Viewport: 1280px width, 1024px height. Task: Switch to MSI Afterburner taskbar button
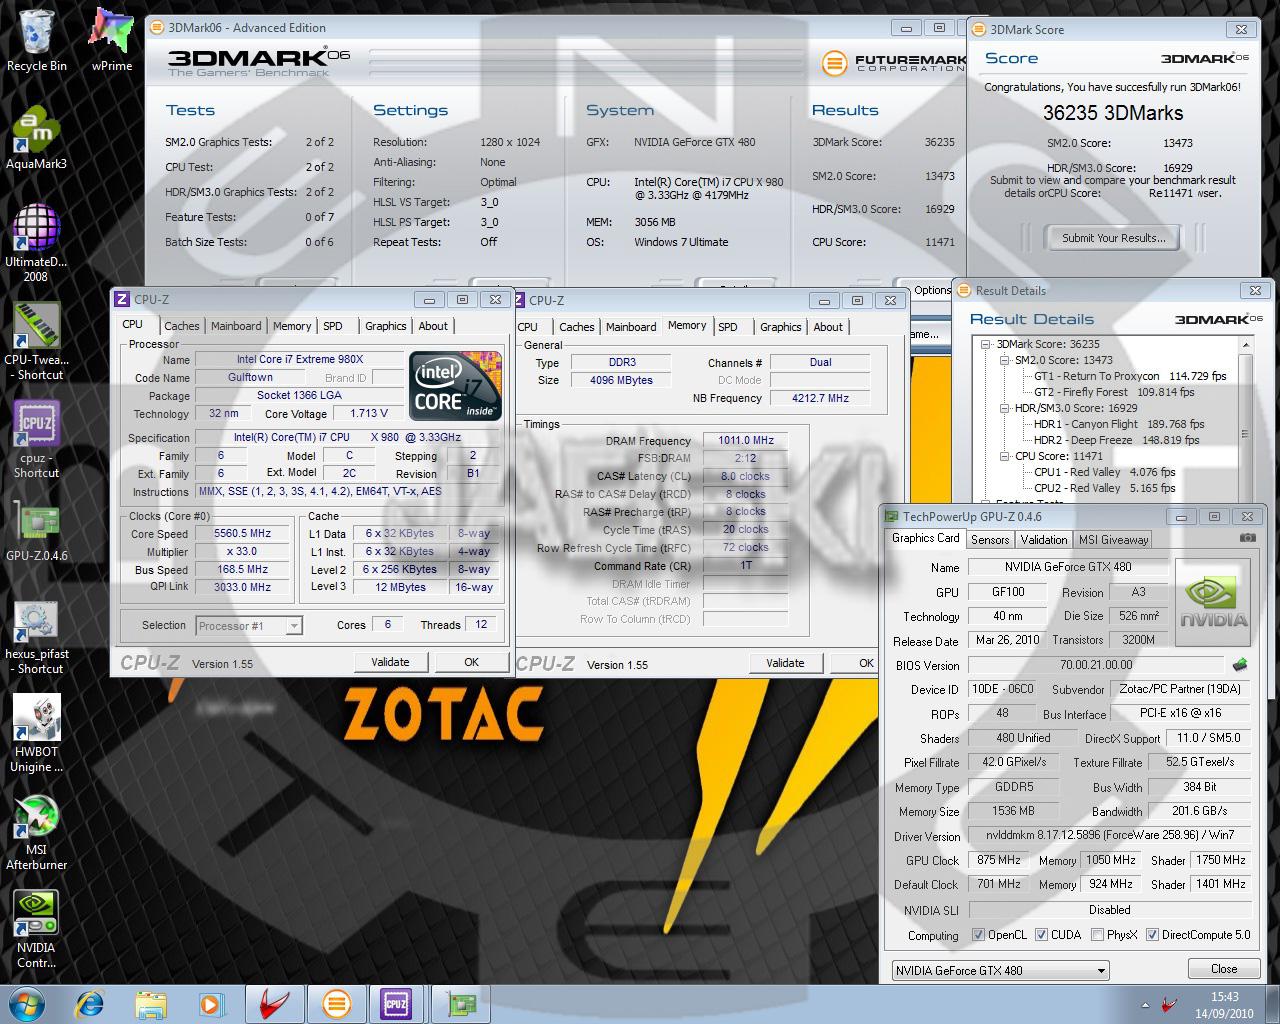[275, 1003]
